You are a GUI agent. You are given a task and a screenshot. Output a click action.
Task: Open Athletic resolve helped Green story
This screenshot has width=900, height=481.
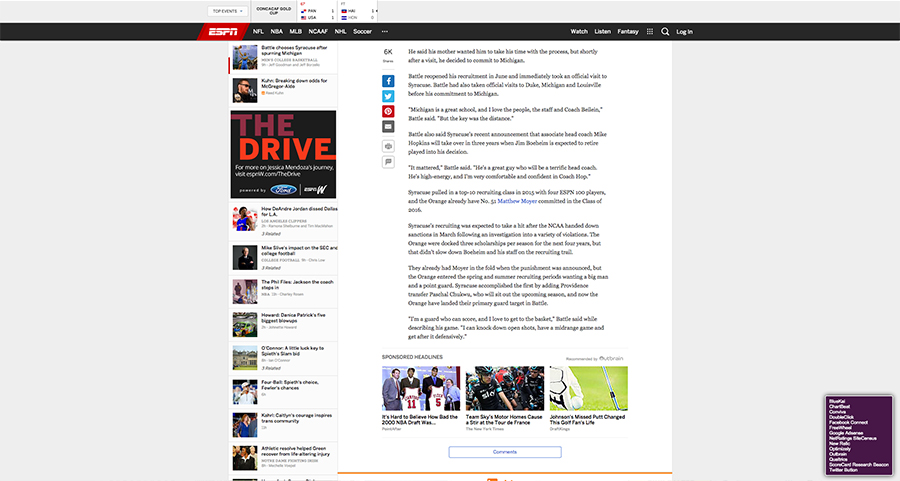click(296, 451)
